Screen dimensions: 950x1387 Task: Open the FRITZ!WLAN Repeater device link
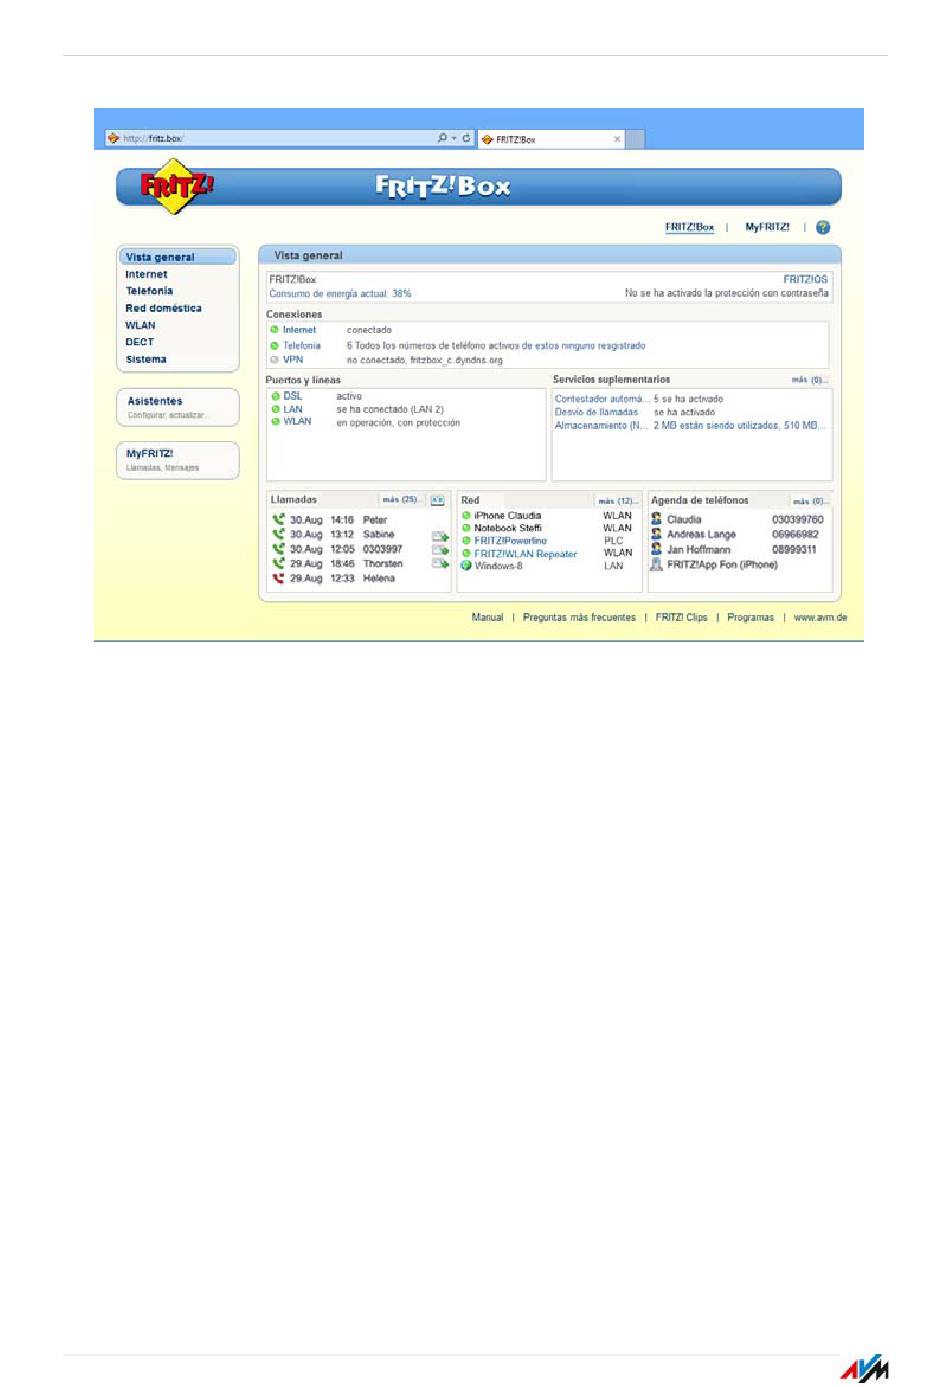click(x=526, y=554)
